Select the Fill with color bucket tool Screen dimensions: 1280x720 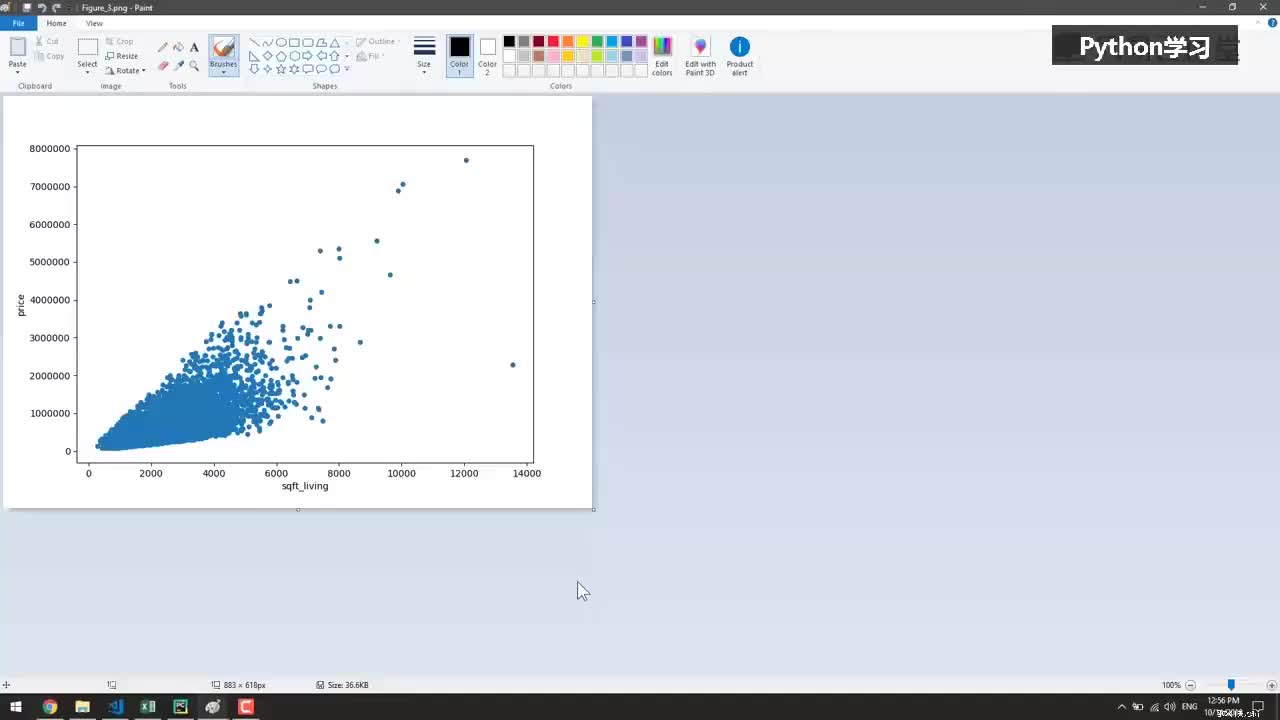coord(178,47)
